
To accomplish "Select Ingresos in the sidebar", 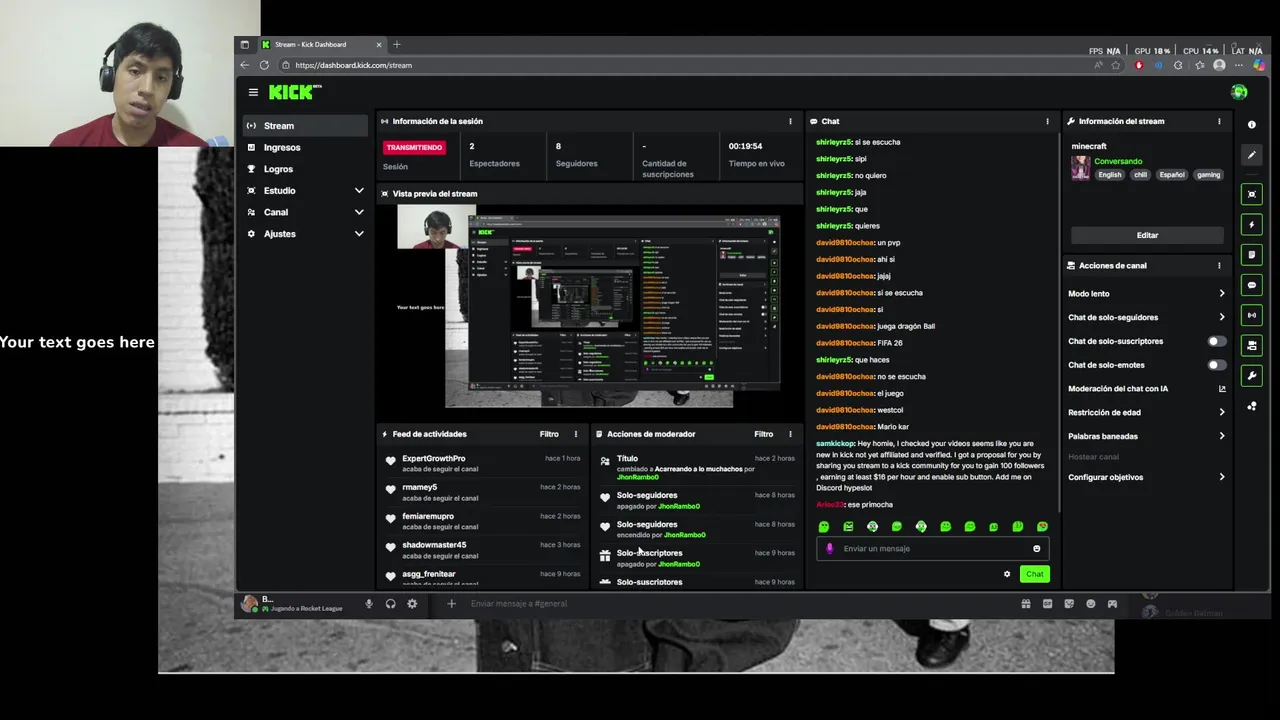I will [305, 147].
